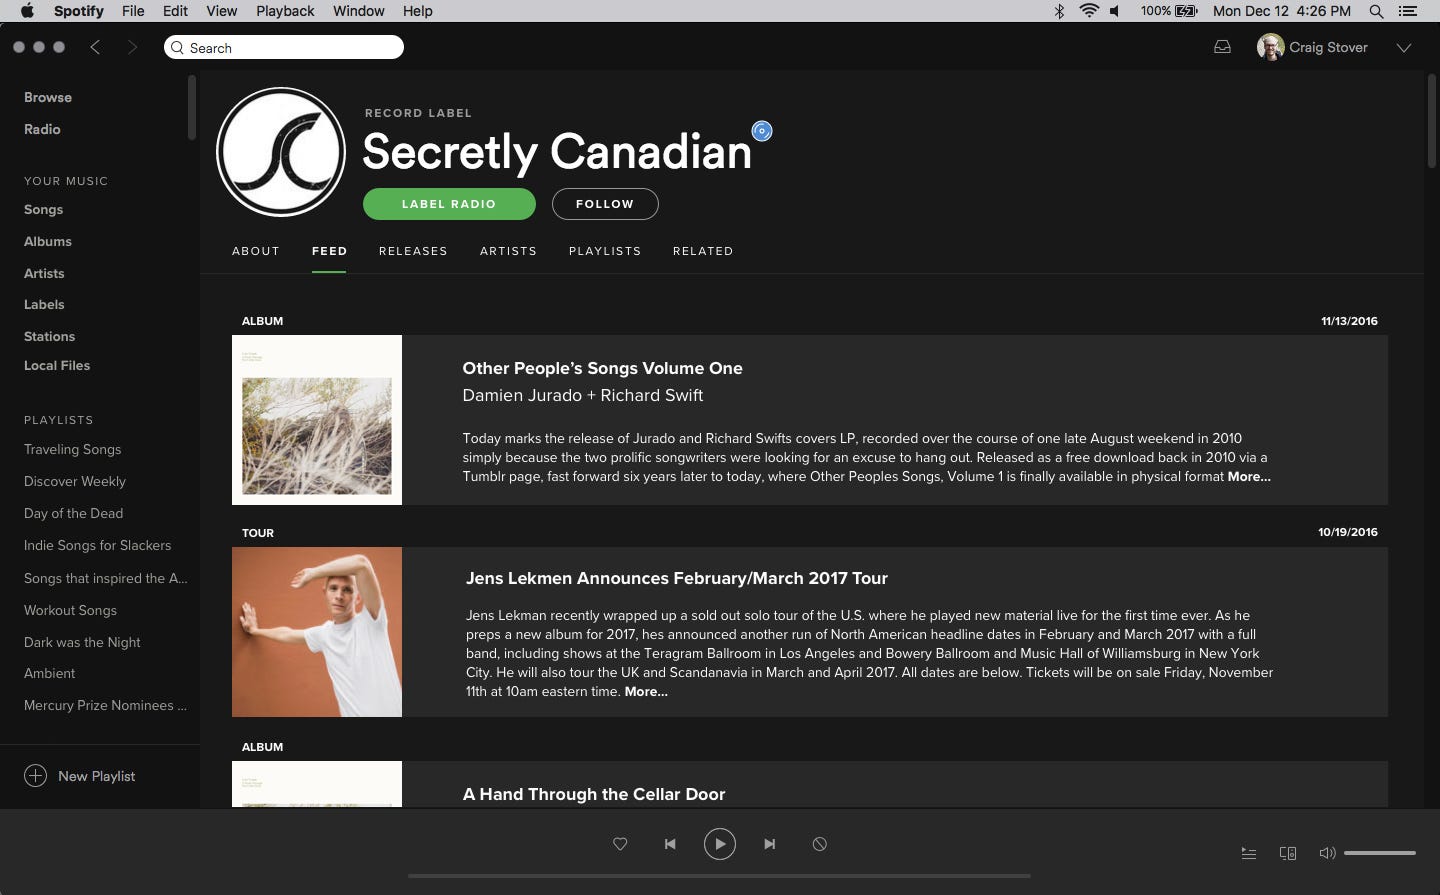Expand Other People's Songs description with More...

pos(1249,476)
